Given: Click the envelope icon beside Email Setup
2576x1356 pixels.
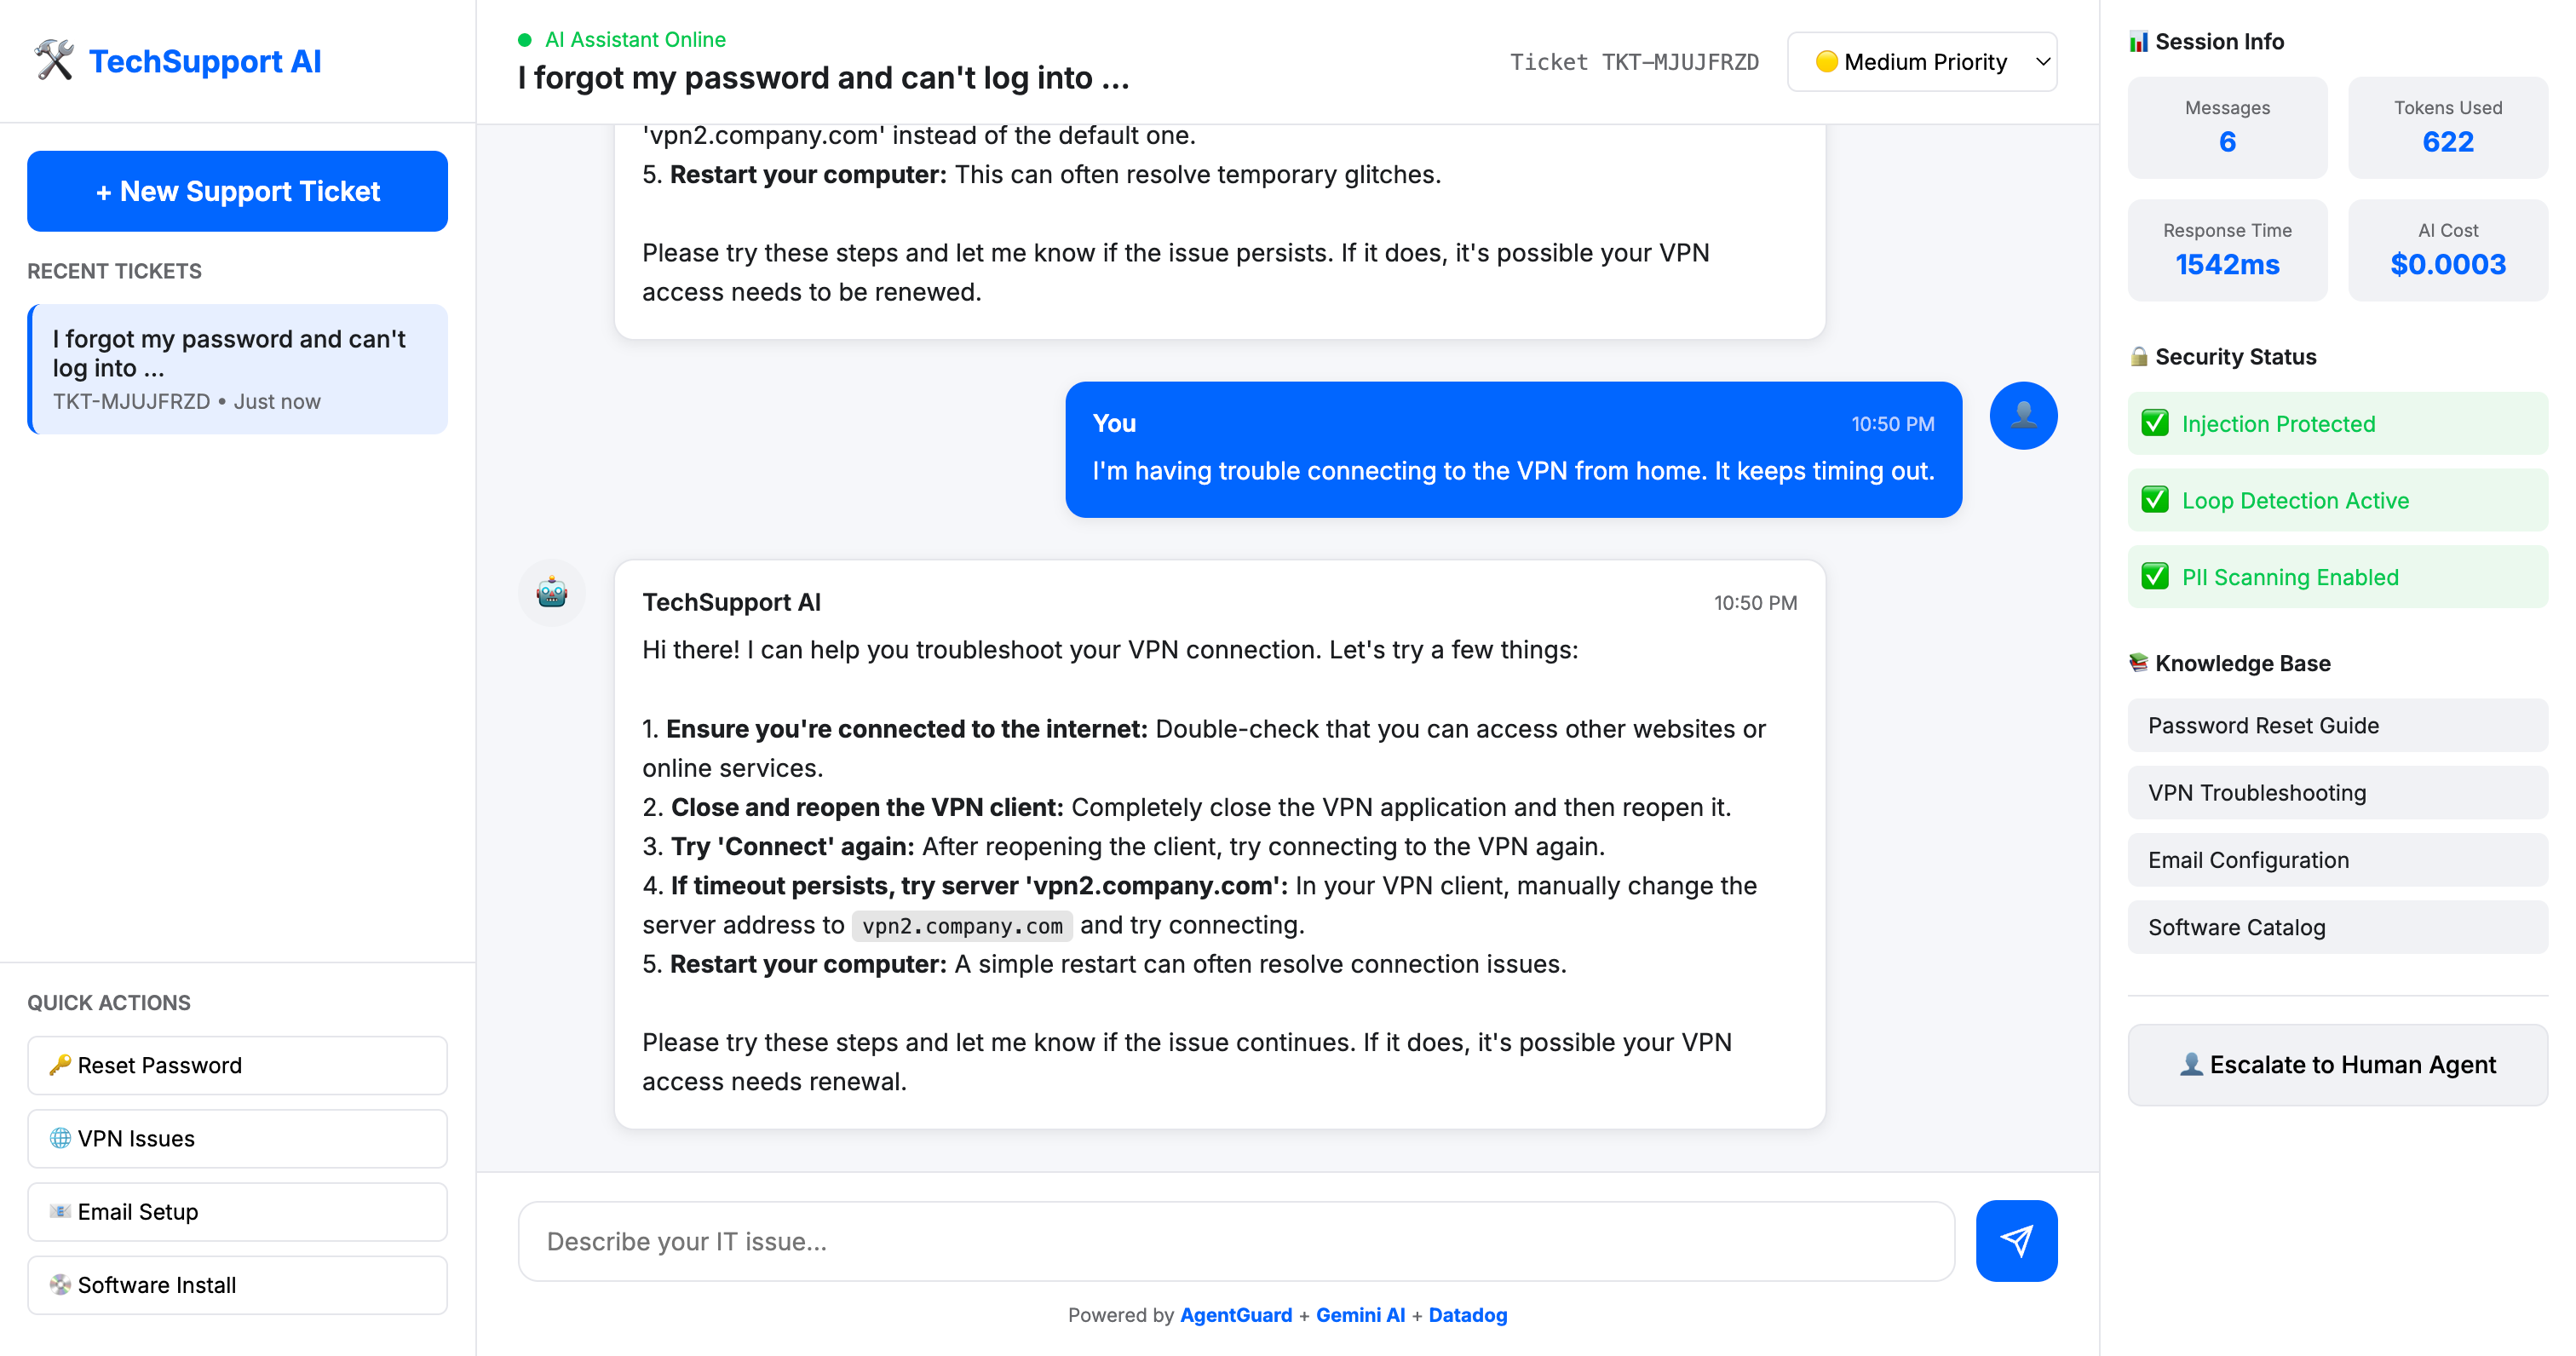Looking at the screenshot, I should click(x=60, y=1211).
